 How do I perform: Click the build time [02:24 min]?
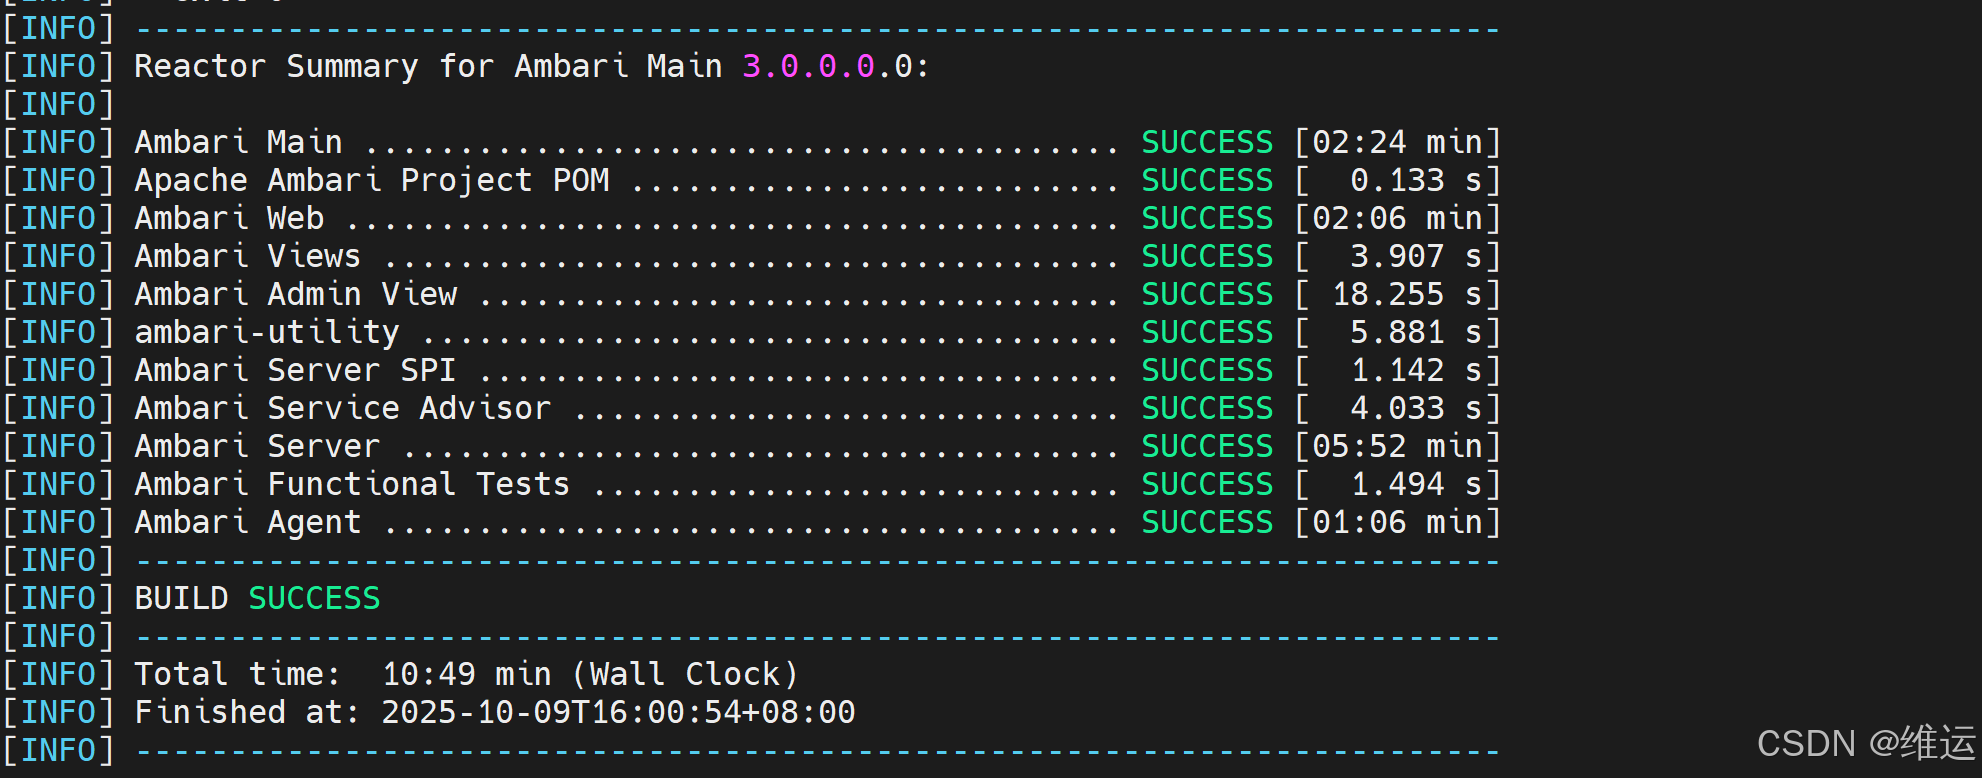click(1398, 143)
